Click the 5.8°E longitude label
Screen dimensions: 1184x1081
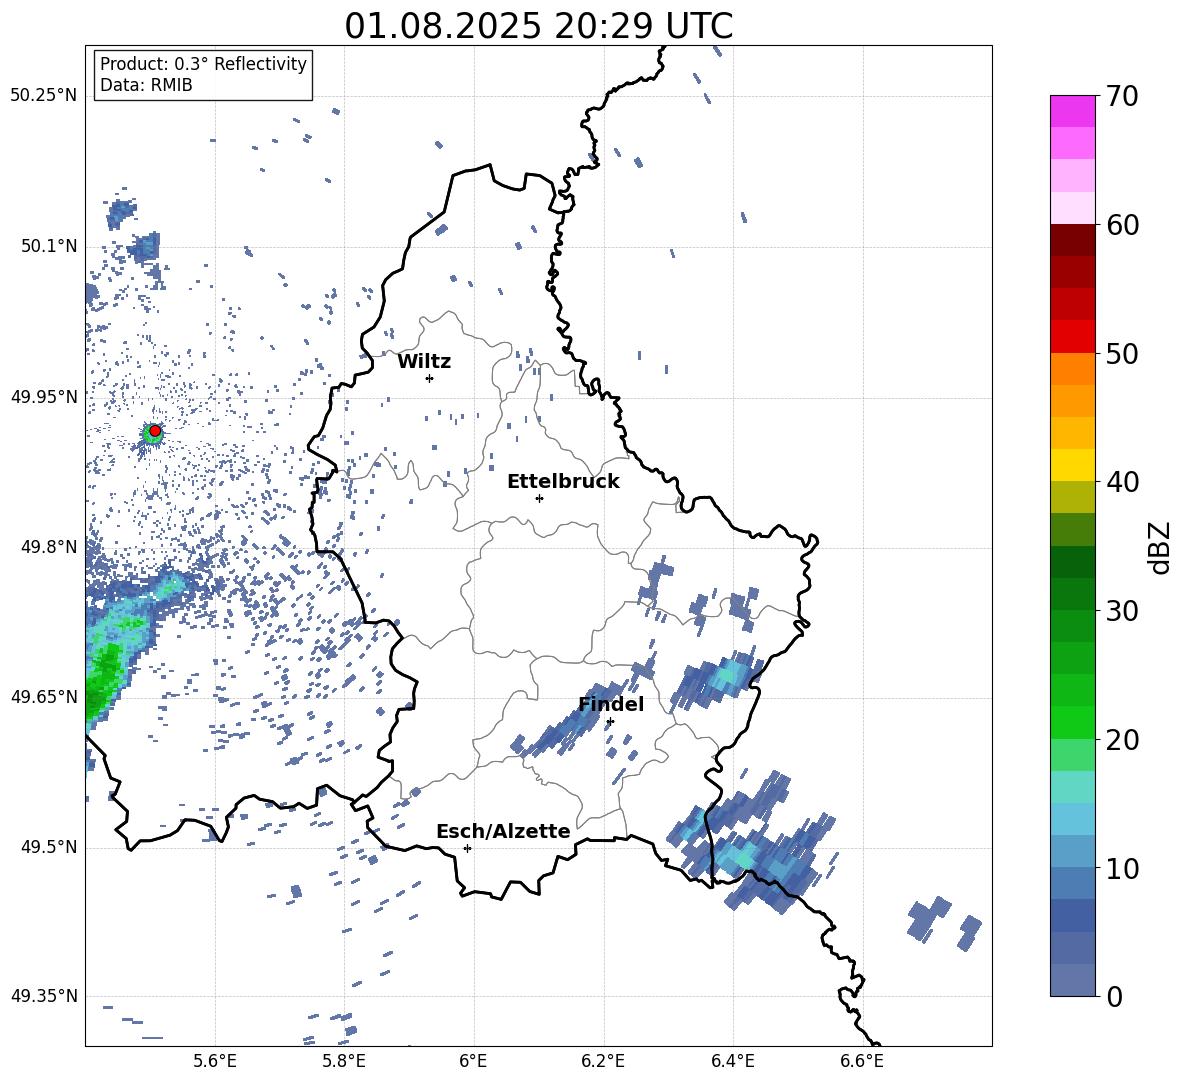pos(344,1061)
